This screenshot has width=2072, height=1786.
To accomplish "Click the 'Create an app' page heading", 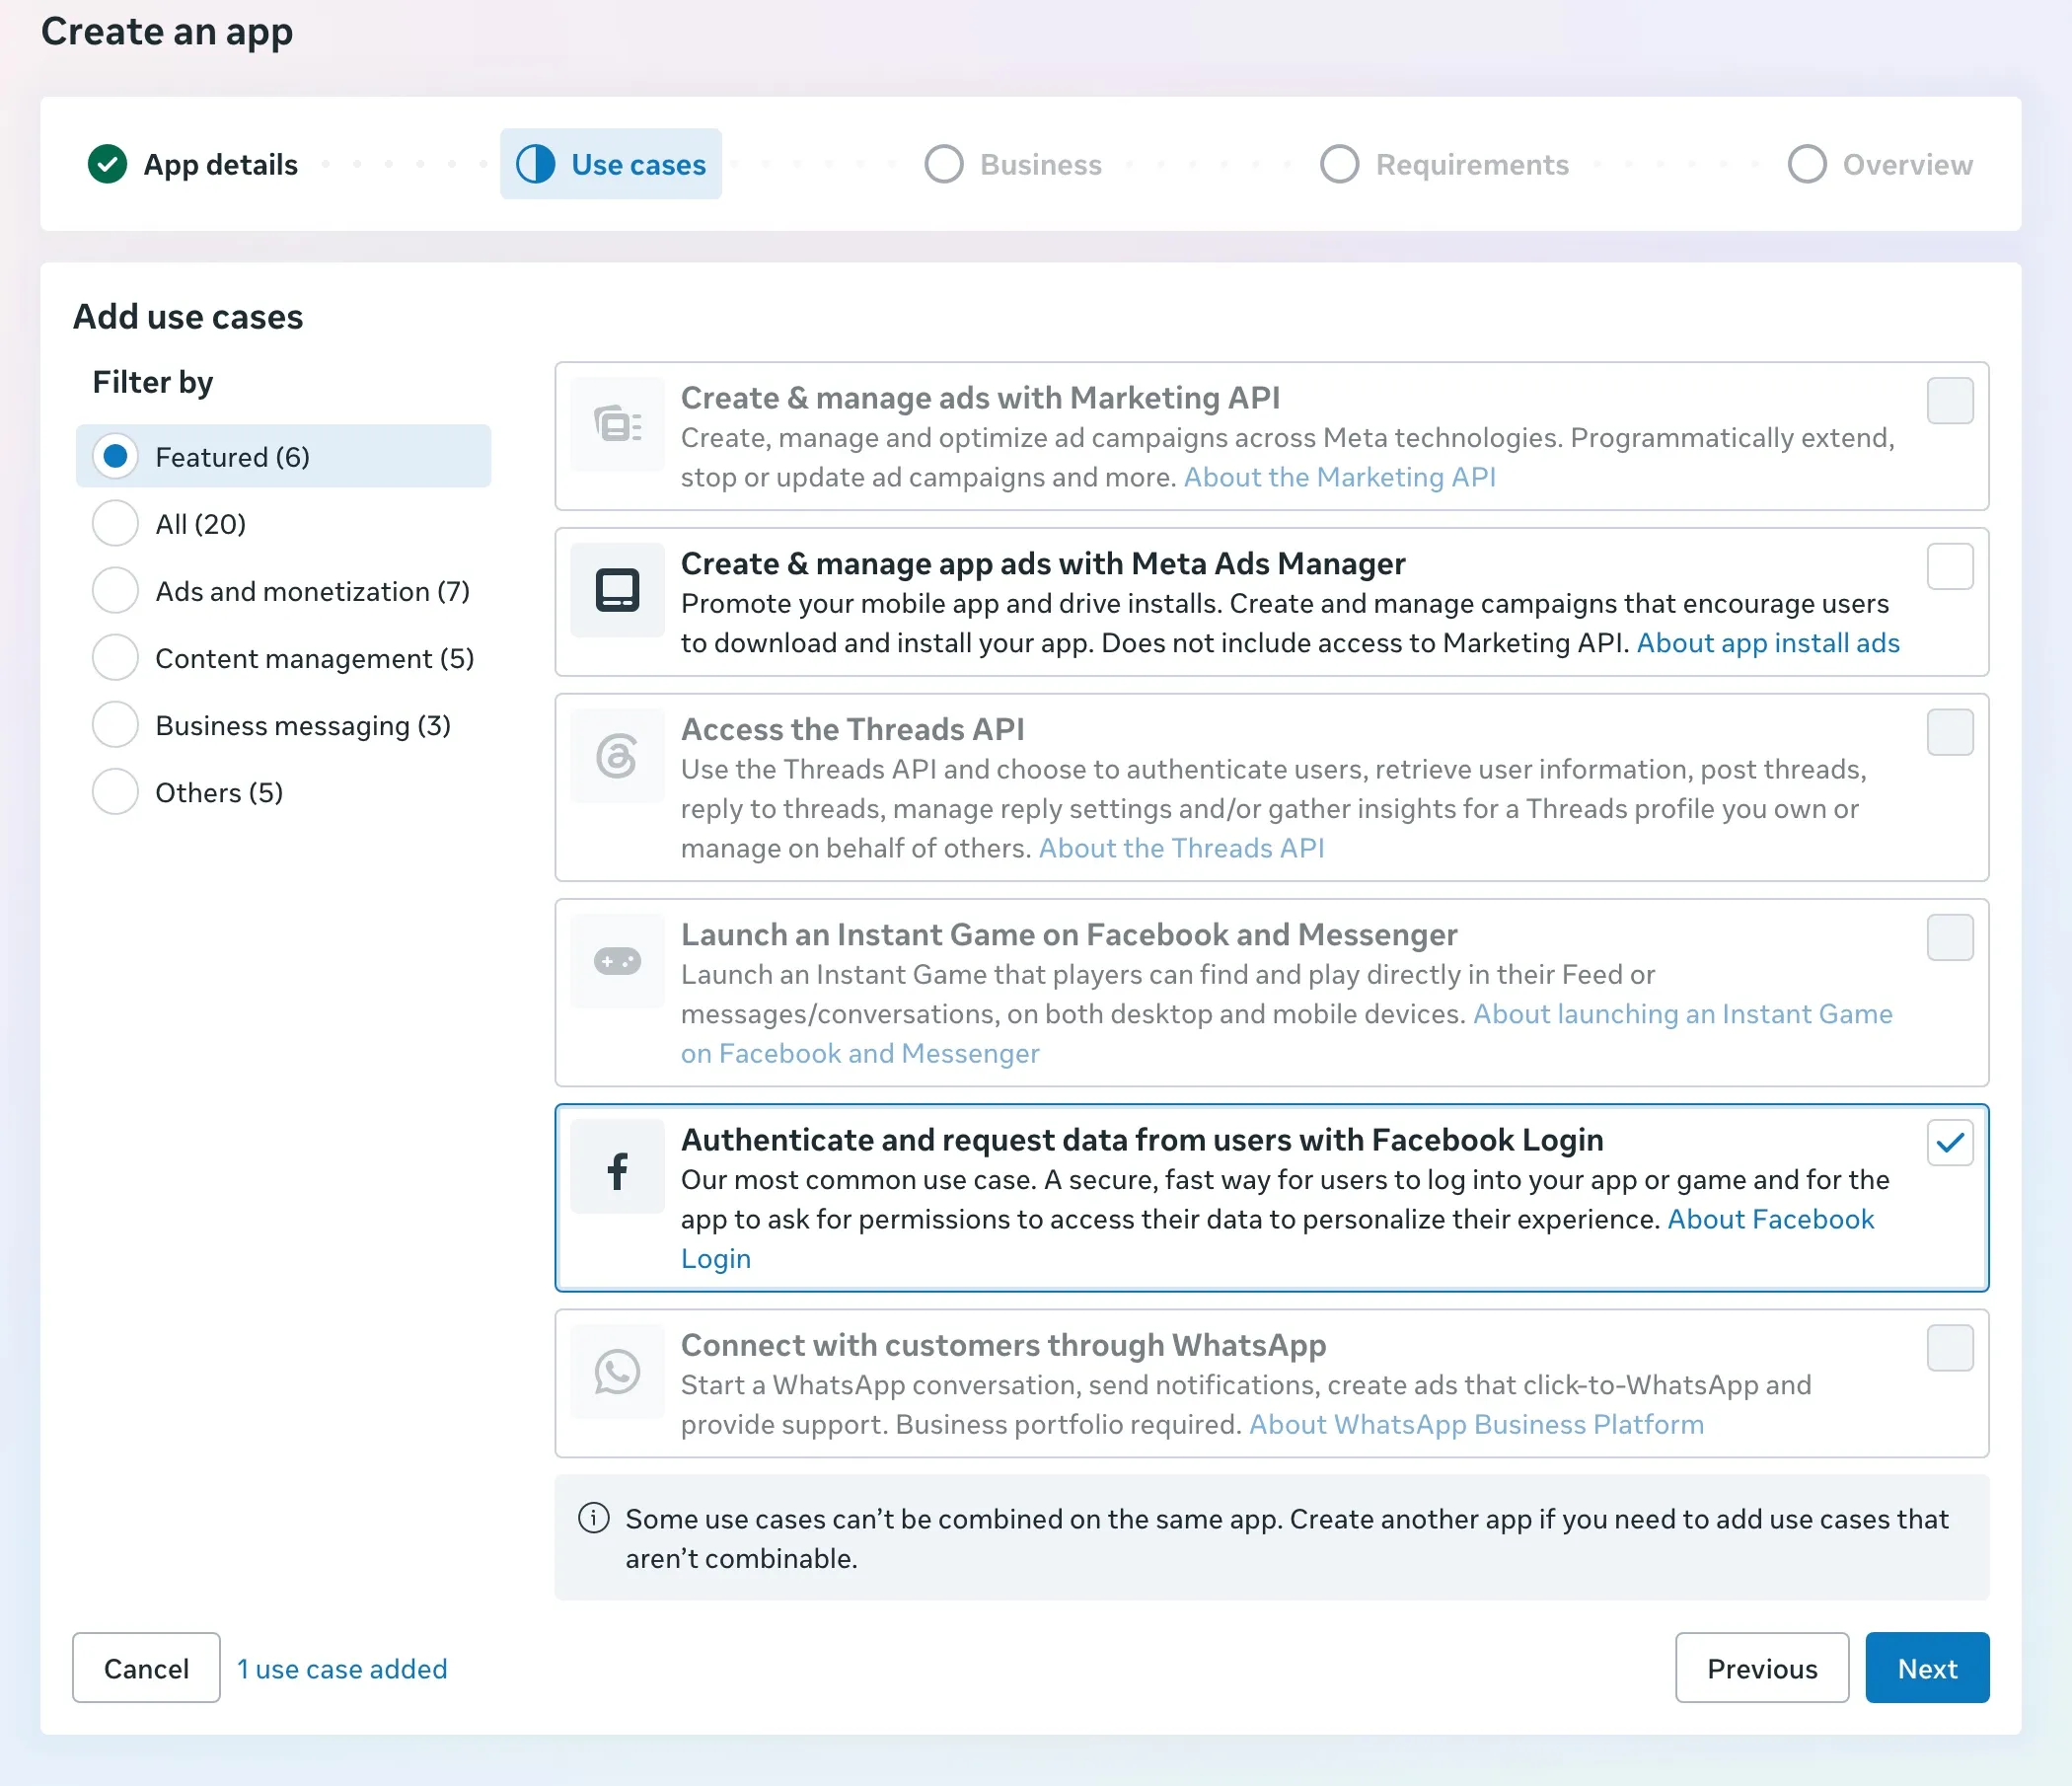I will [167, 32].
